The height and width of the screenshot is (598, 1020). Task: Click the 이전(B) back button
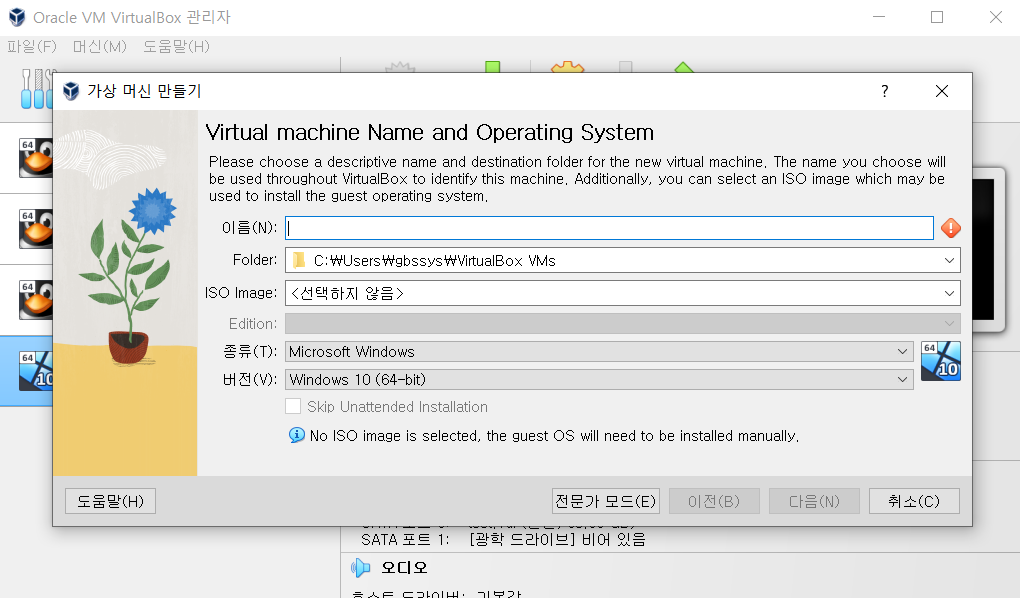tap(714, 501)
